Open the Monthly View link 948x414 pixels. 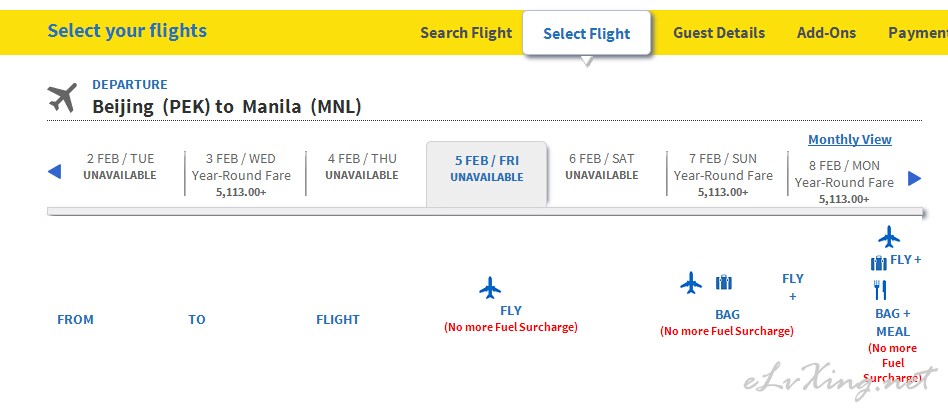[x=849, y=140]
